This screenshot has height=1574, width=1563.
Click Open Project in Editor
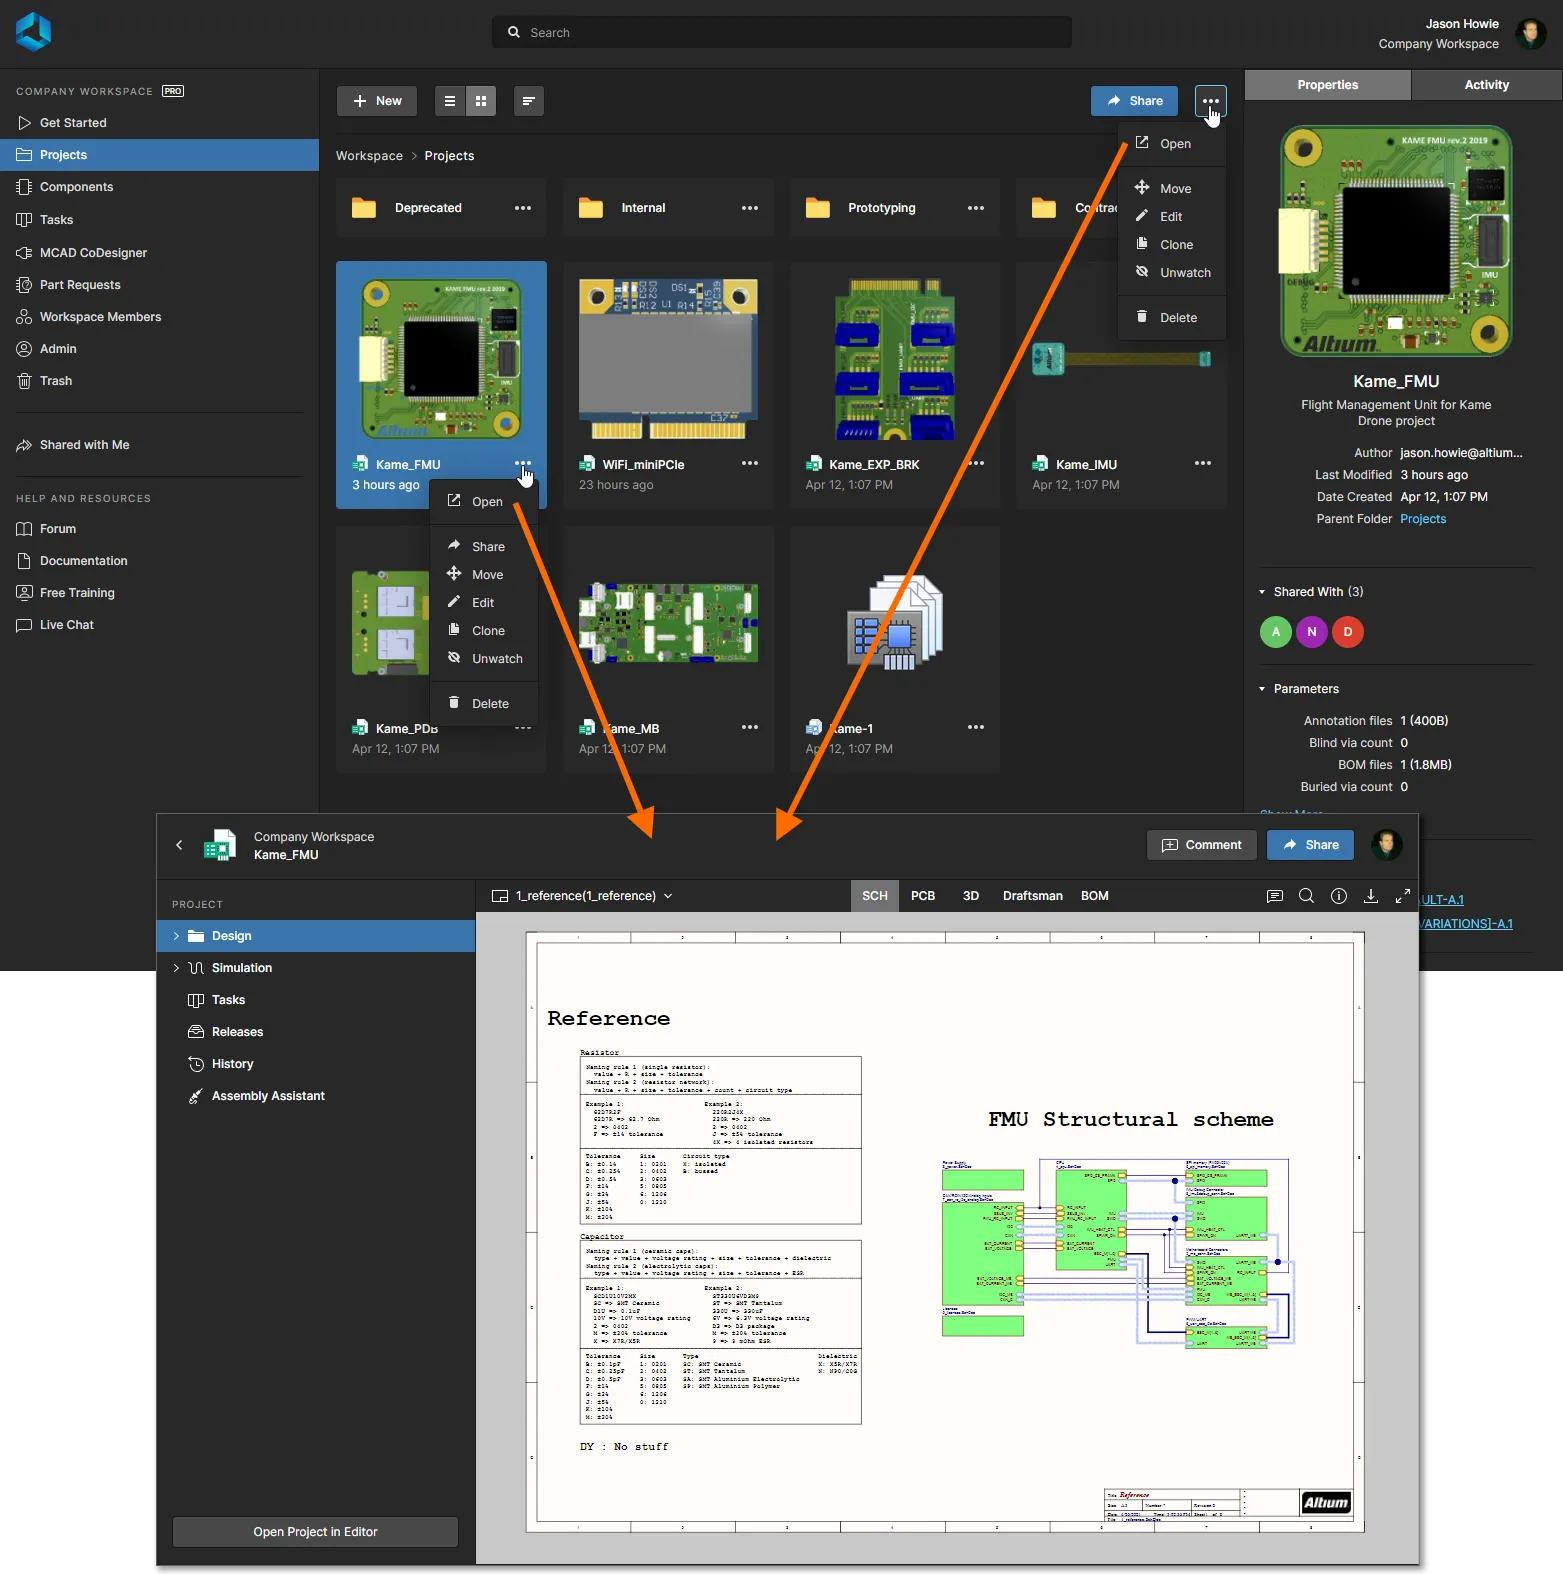315,1532
